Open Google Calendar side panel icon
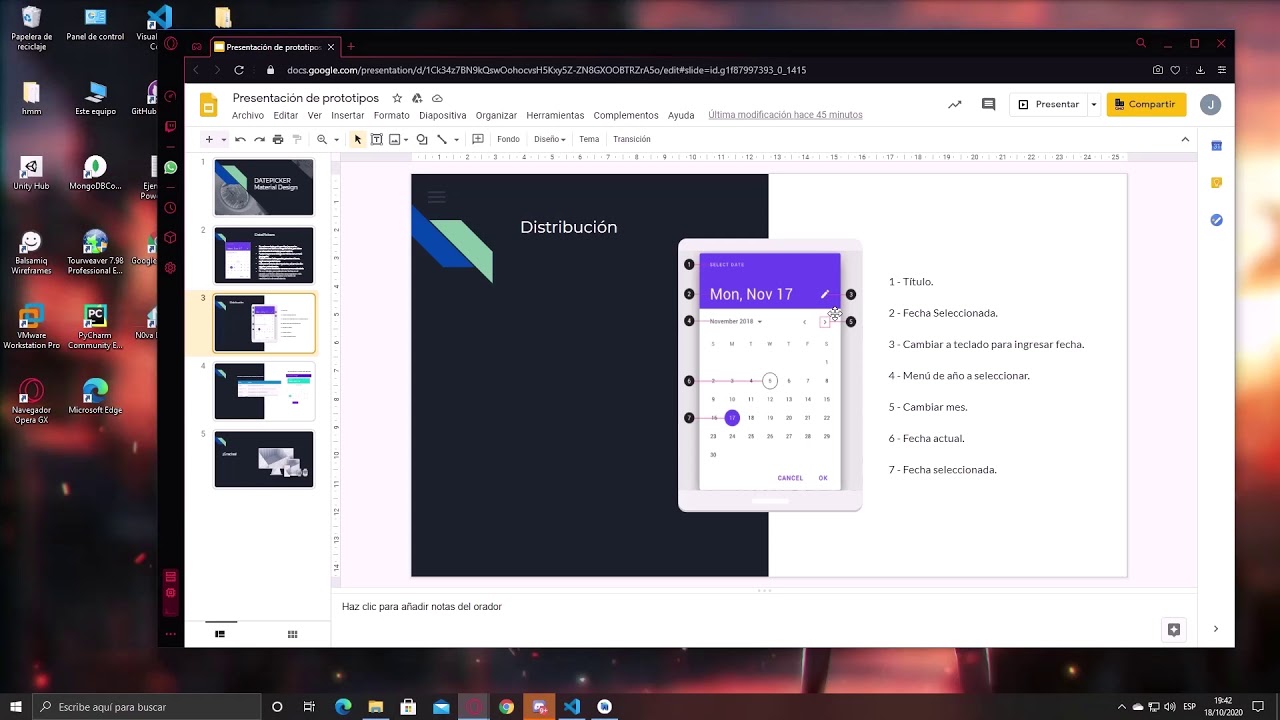Image resolution: width=1280 pixels, height=720 pixels. 1217,146
